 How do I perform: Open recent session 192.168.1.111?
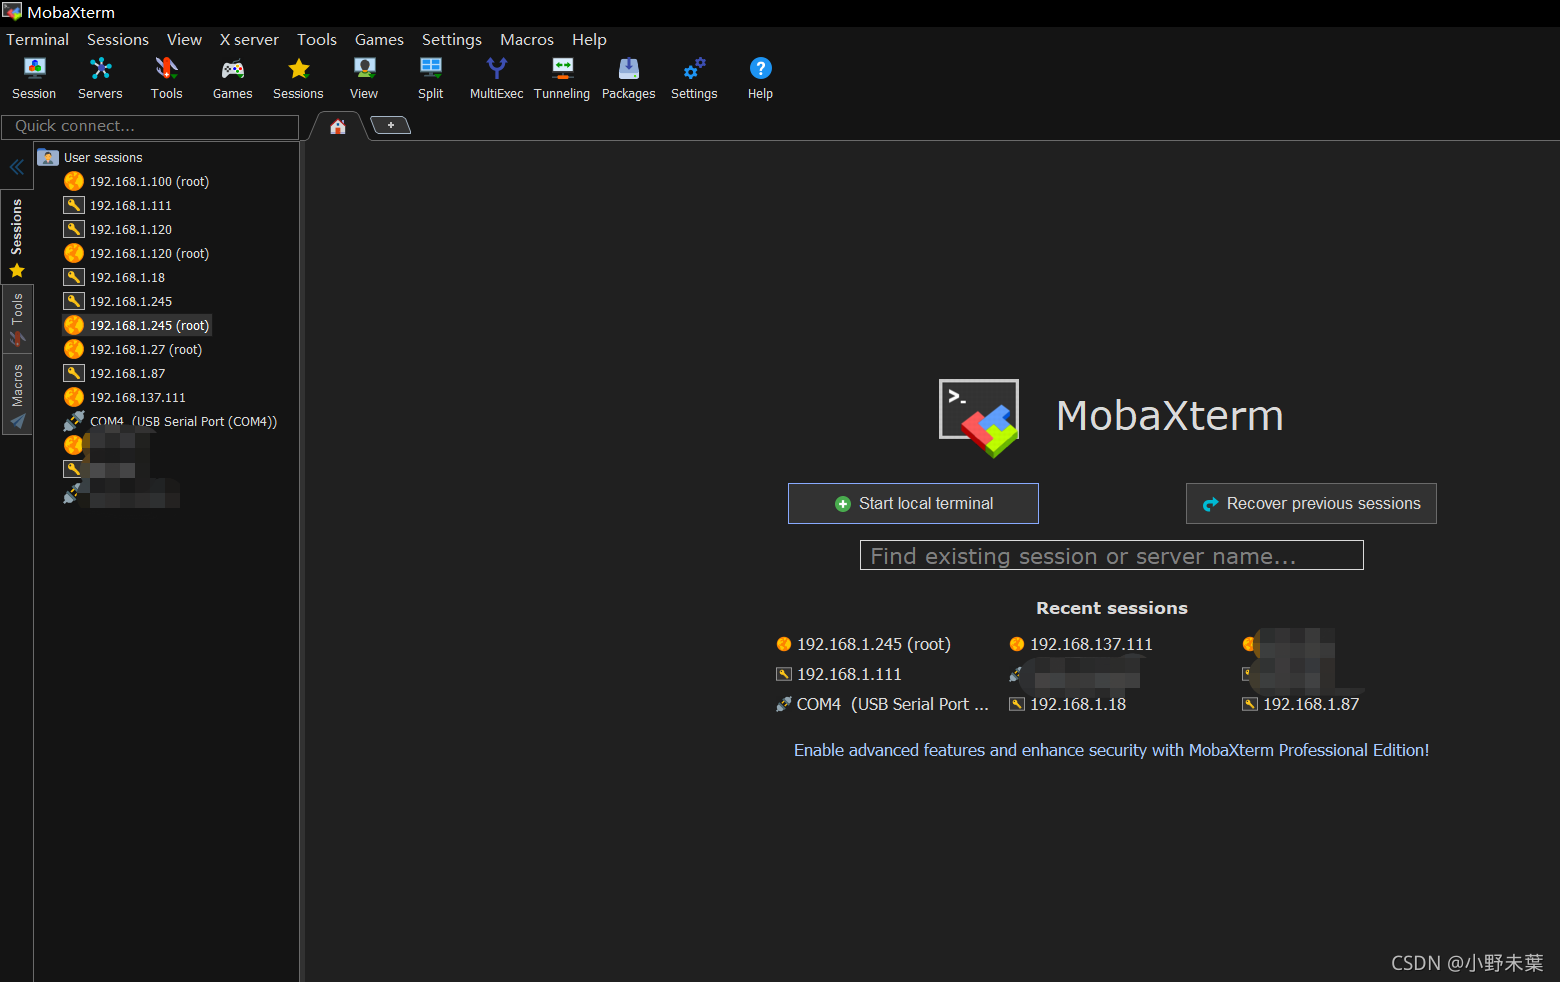(839, 674)
